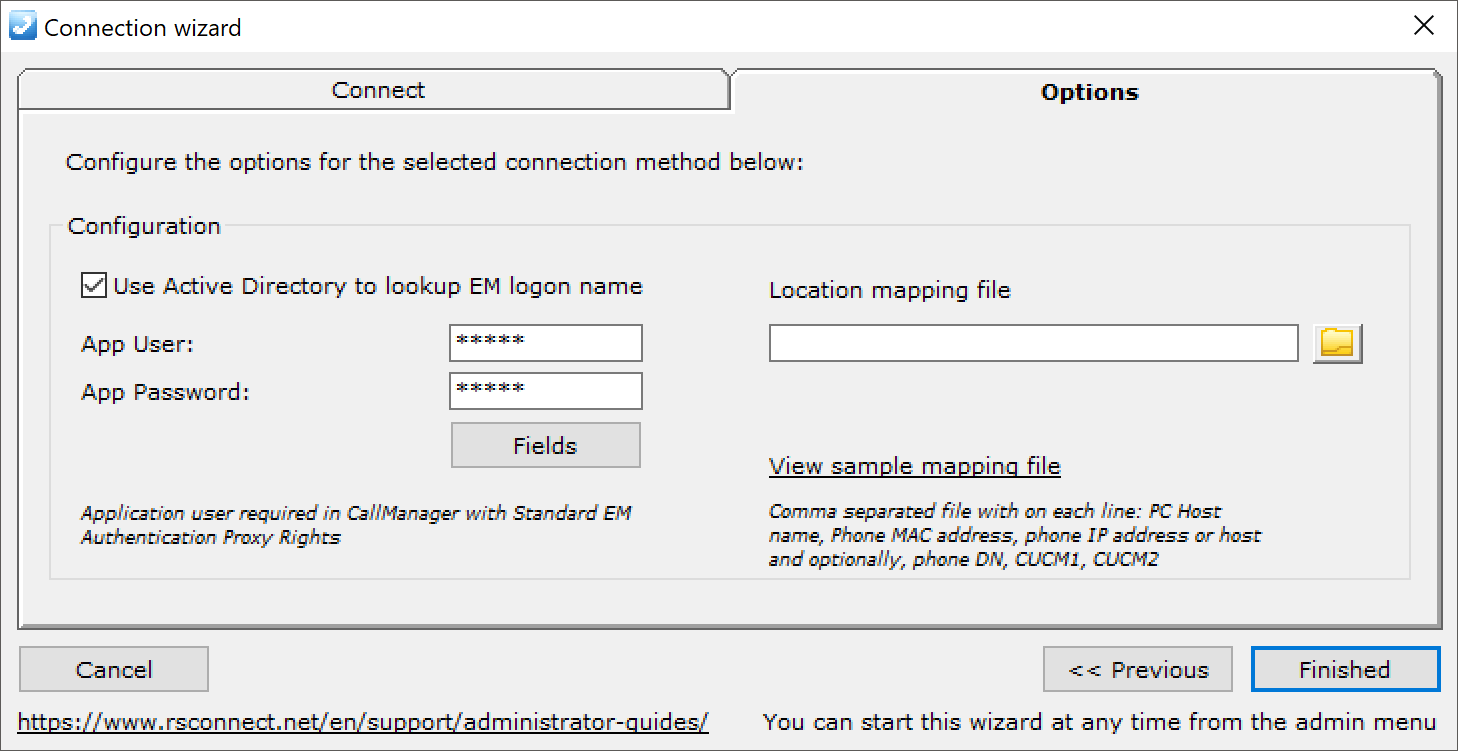Focus the App Password input field
The width and height of the screenshot is (1458, 751).
click(x=546, y=391)
